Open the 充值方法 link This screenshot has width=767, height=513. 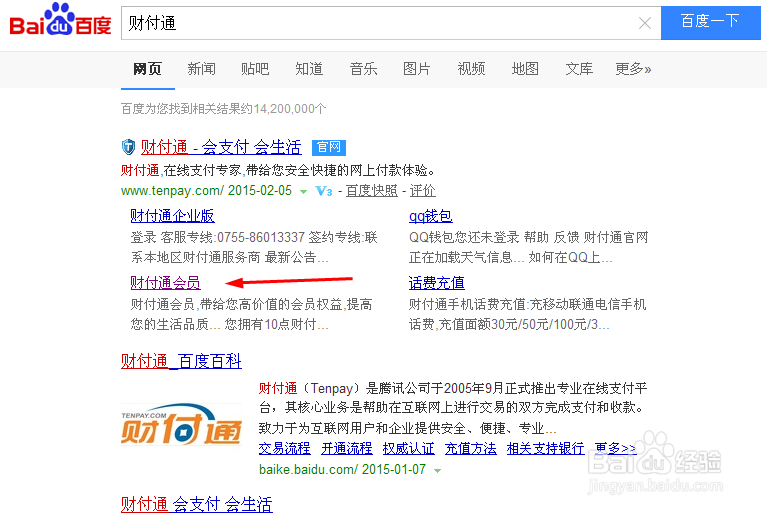[x=471, y=448]
